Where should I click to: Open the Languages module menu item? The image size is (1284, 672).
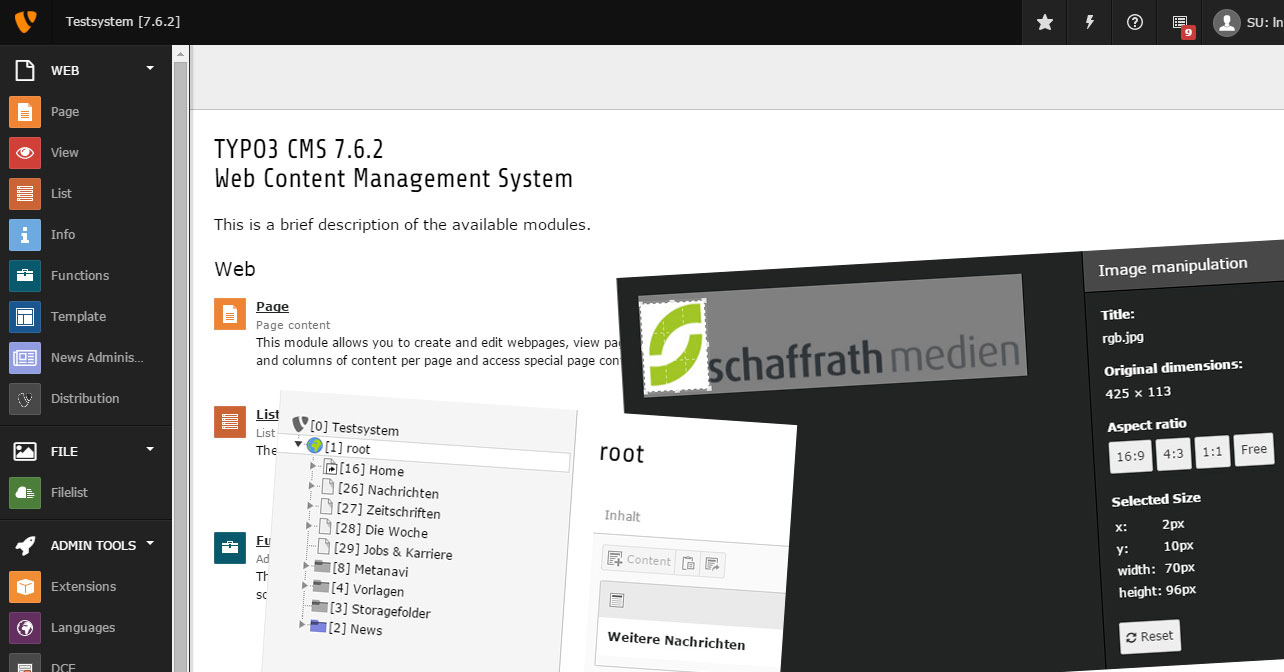83,628
